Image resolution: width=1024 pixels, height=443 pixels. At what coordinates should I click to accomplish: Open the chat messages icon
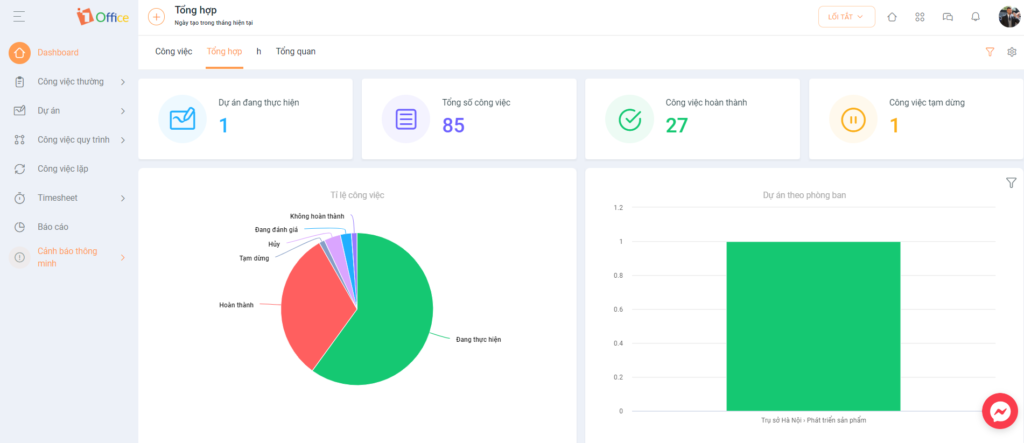948,17
